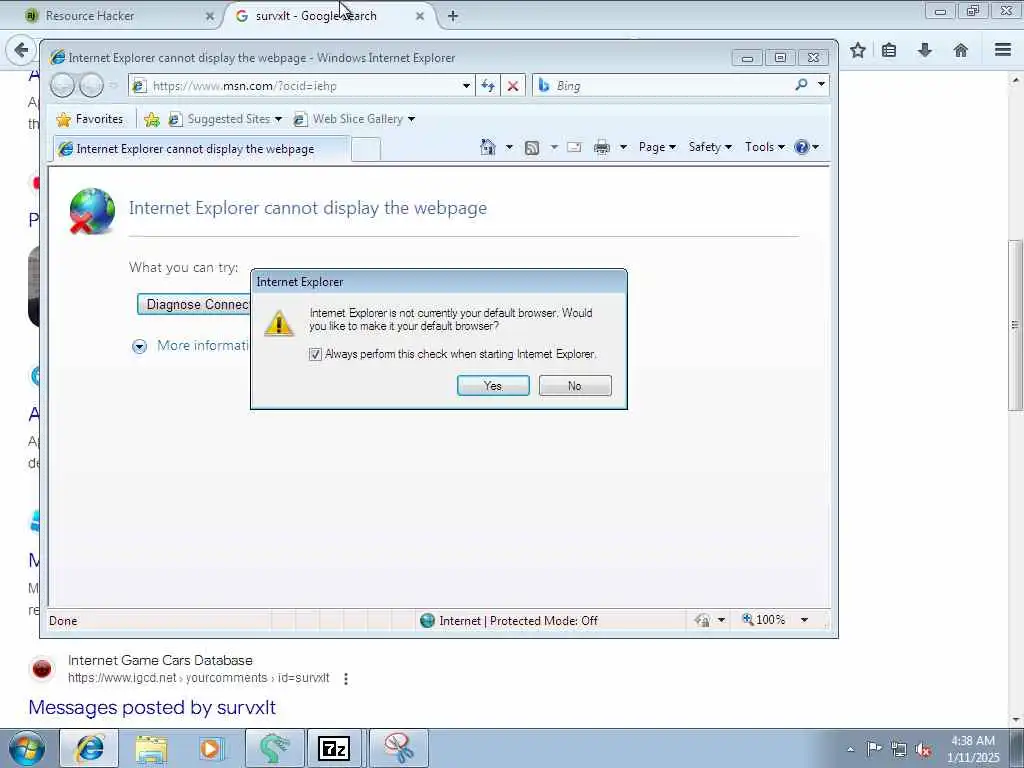Click the zoom level 100% button
Image resolution: width=1024 pixels, height=768 pixels.
pos(763,619)
